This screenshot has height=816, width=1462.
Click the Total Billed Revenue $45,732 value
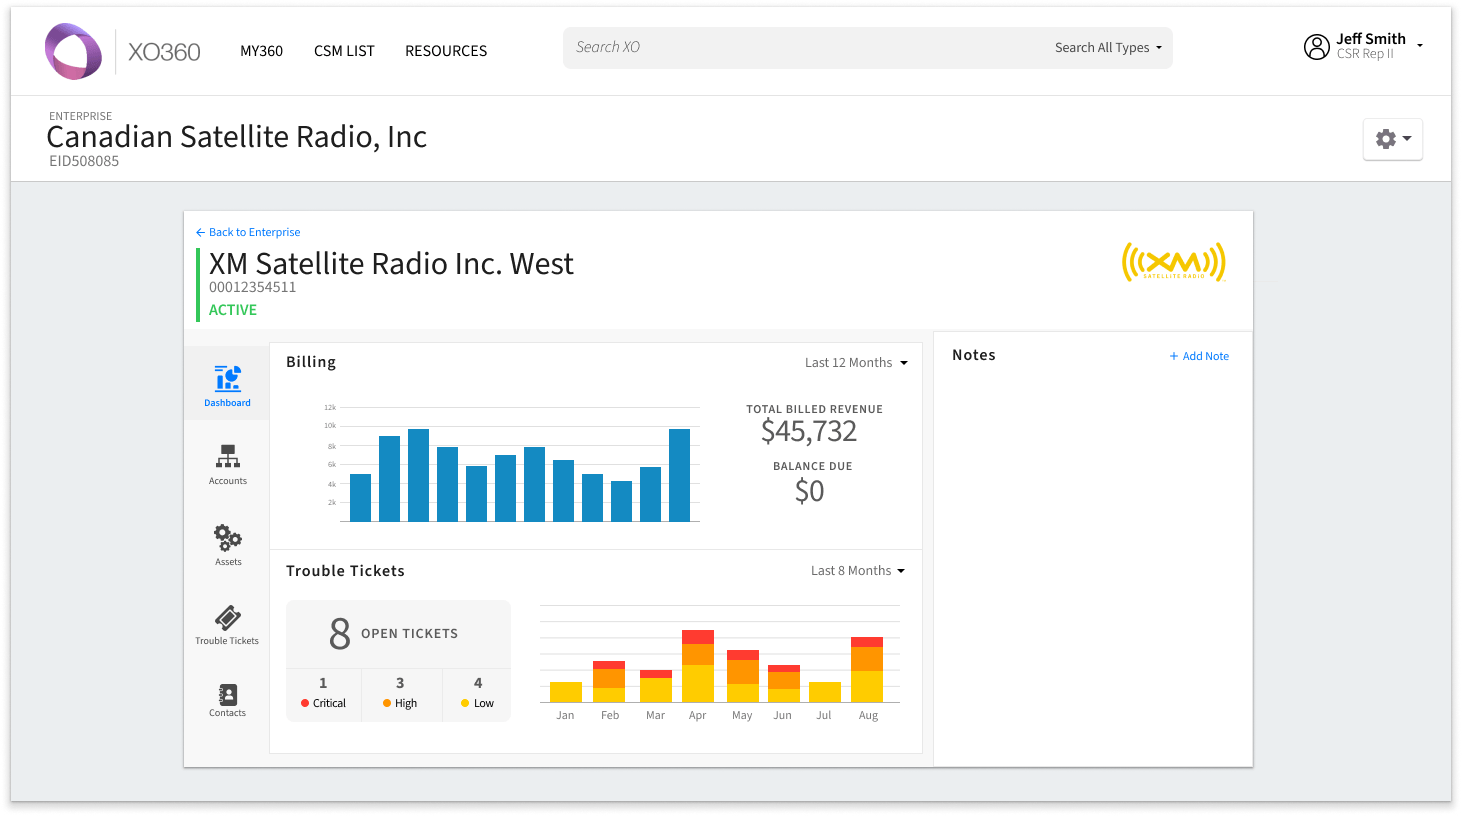click(x=809, y=431)
